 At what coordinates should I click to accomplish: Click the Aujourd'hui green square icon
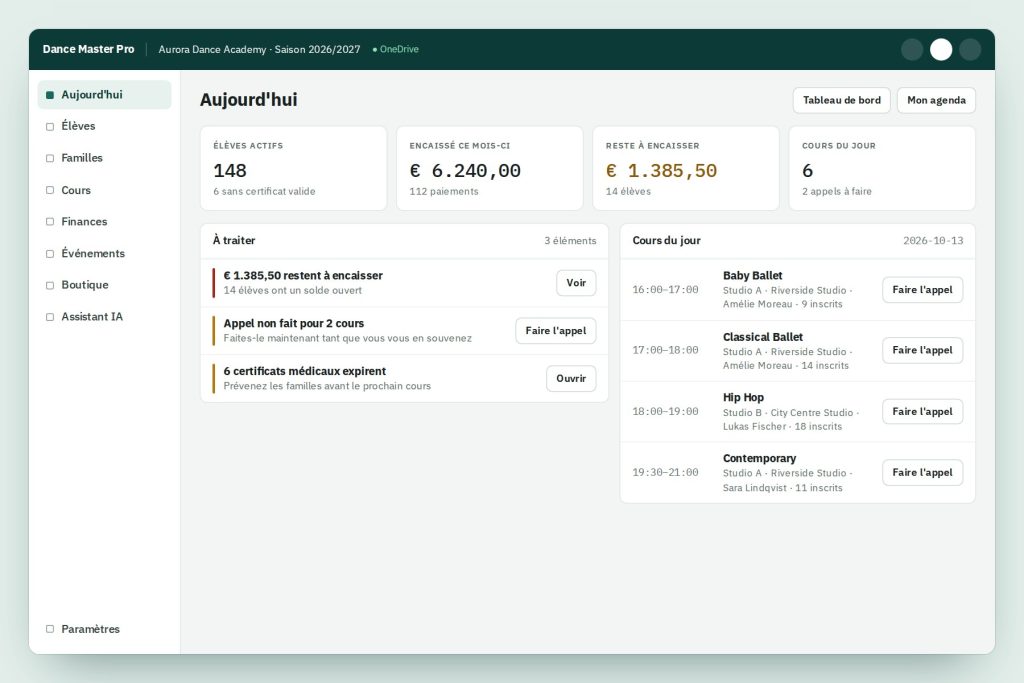(x=50, y=95)
